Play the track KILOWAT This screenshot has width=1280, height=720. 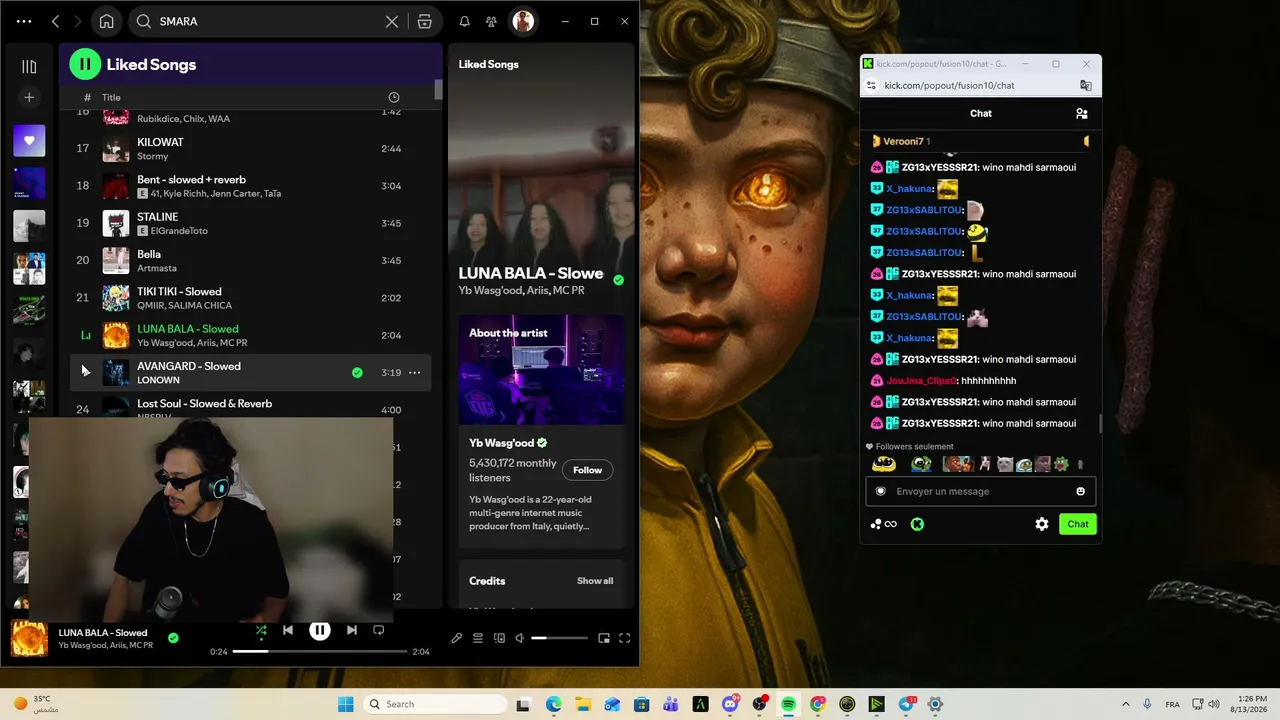[x=160, y=142]
